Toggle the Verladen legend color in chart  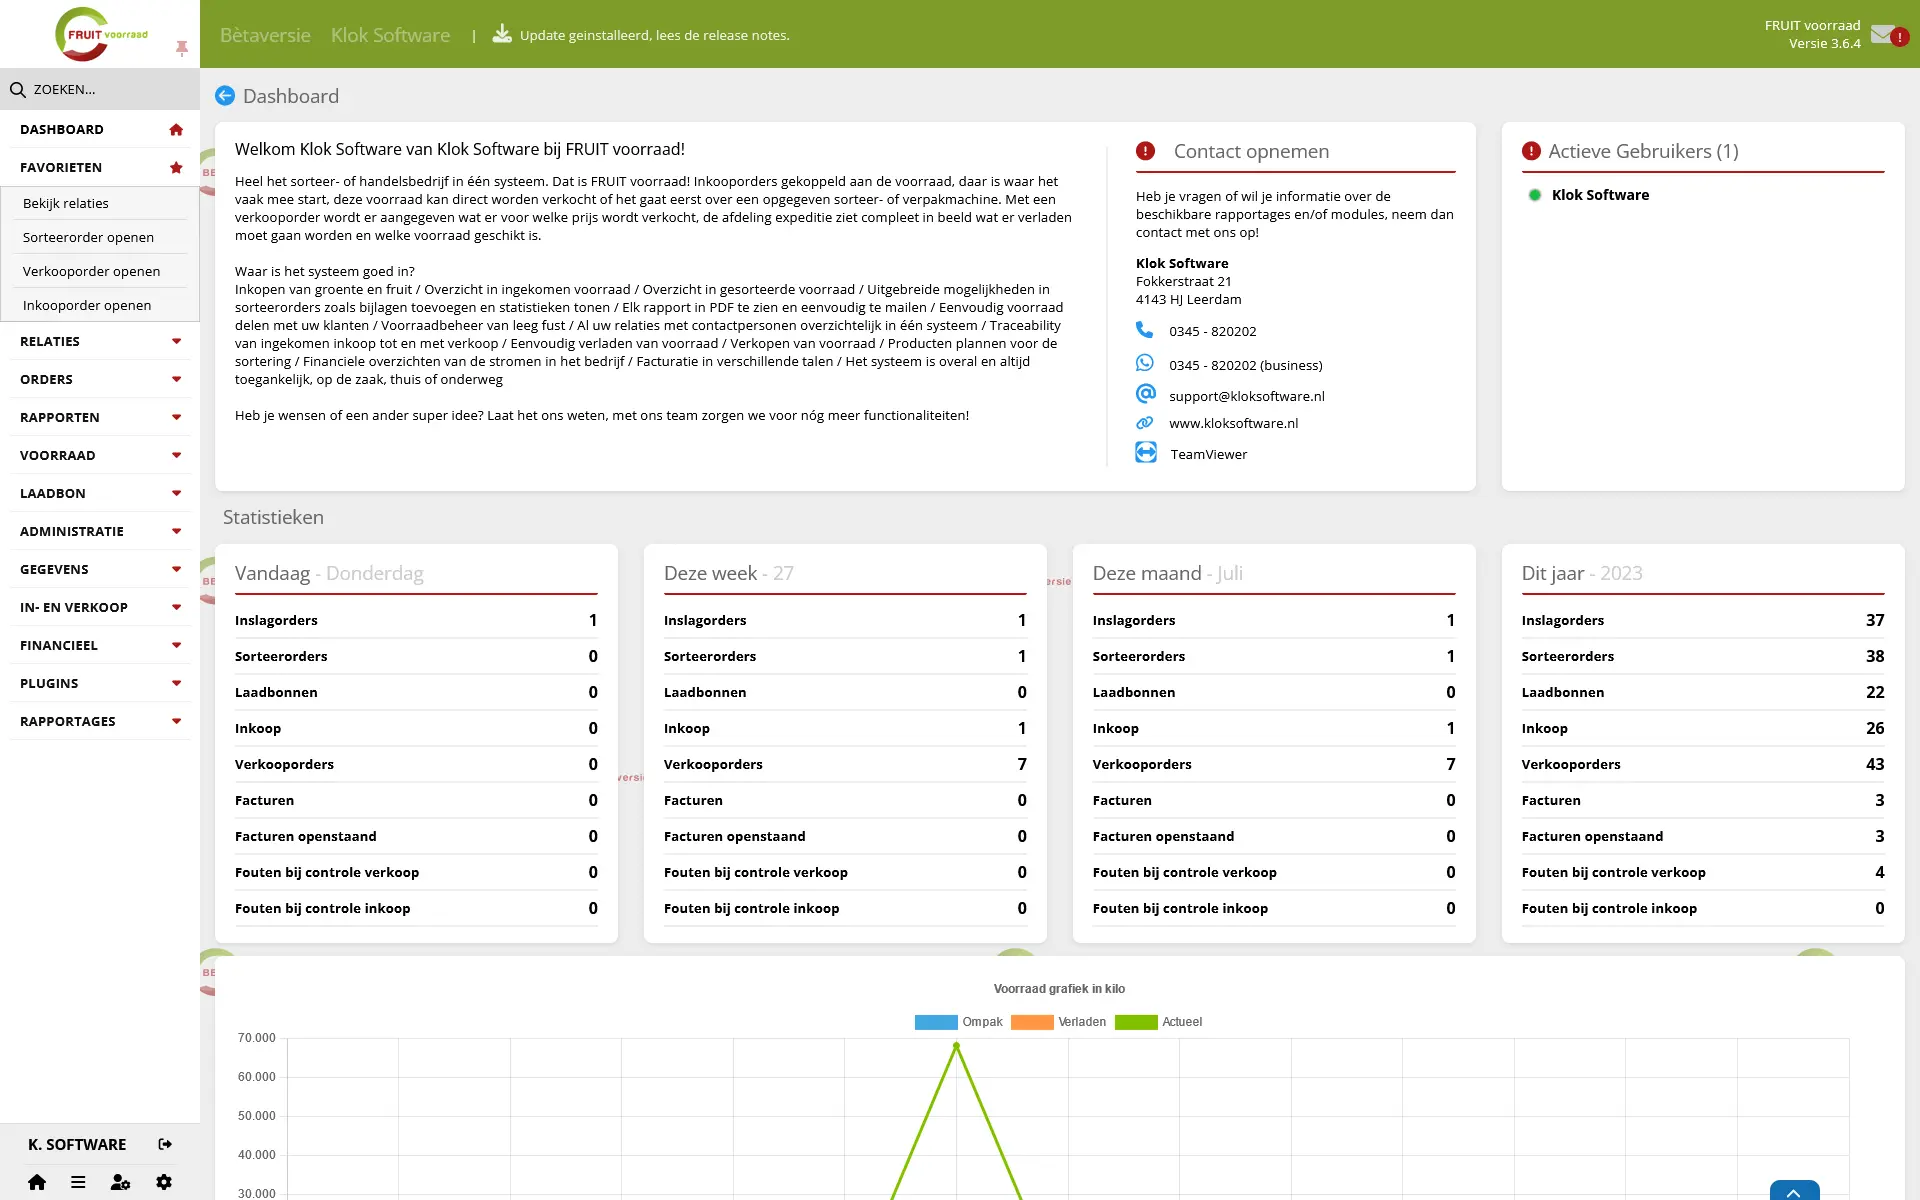[x=1032, y=1022]
